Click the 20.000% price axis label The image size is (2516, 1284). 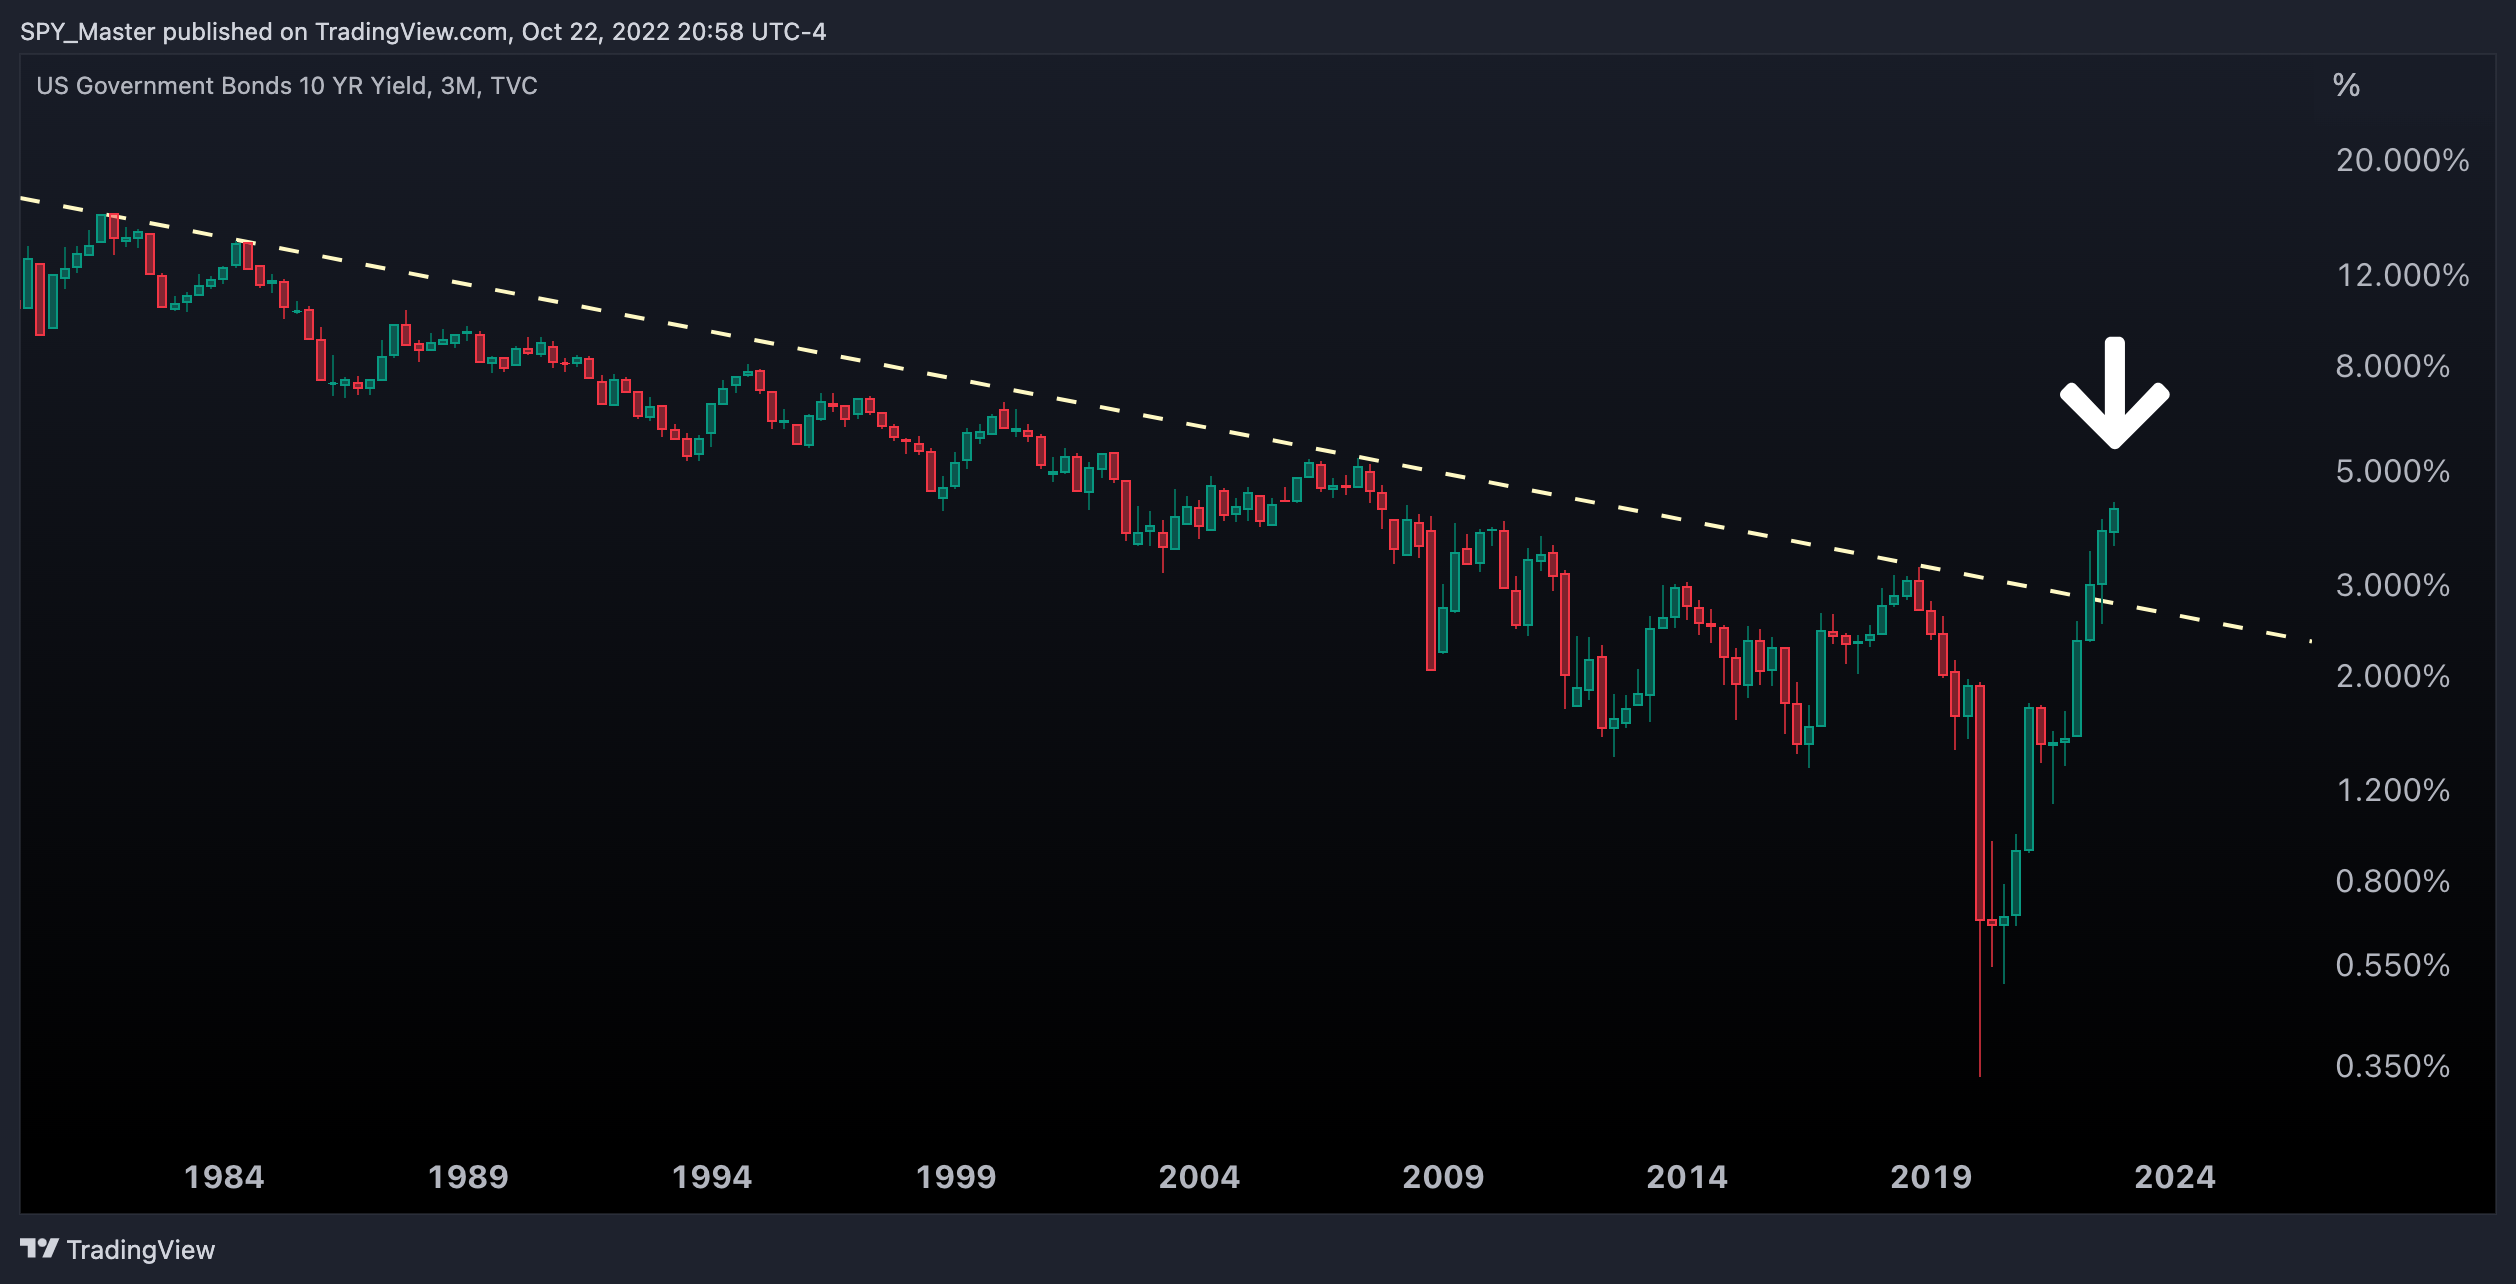(x=2402, y=160)
